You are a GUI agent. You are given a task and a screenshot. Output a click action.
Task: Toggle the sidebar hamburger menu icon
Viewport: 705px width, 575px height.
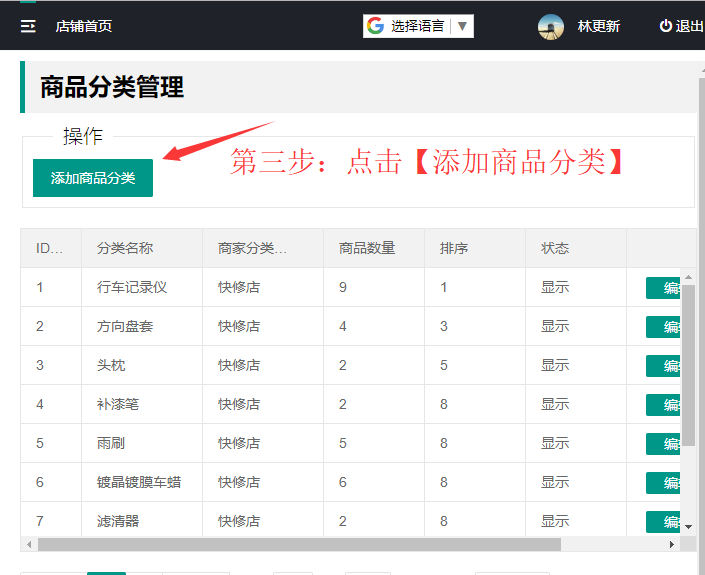(x=28, y=26)
